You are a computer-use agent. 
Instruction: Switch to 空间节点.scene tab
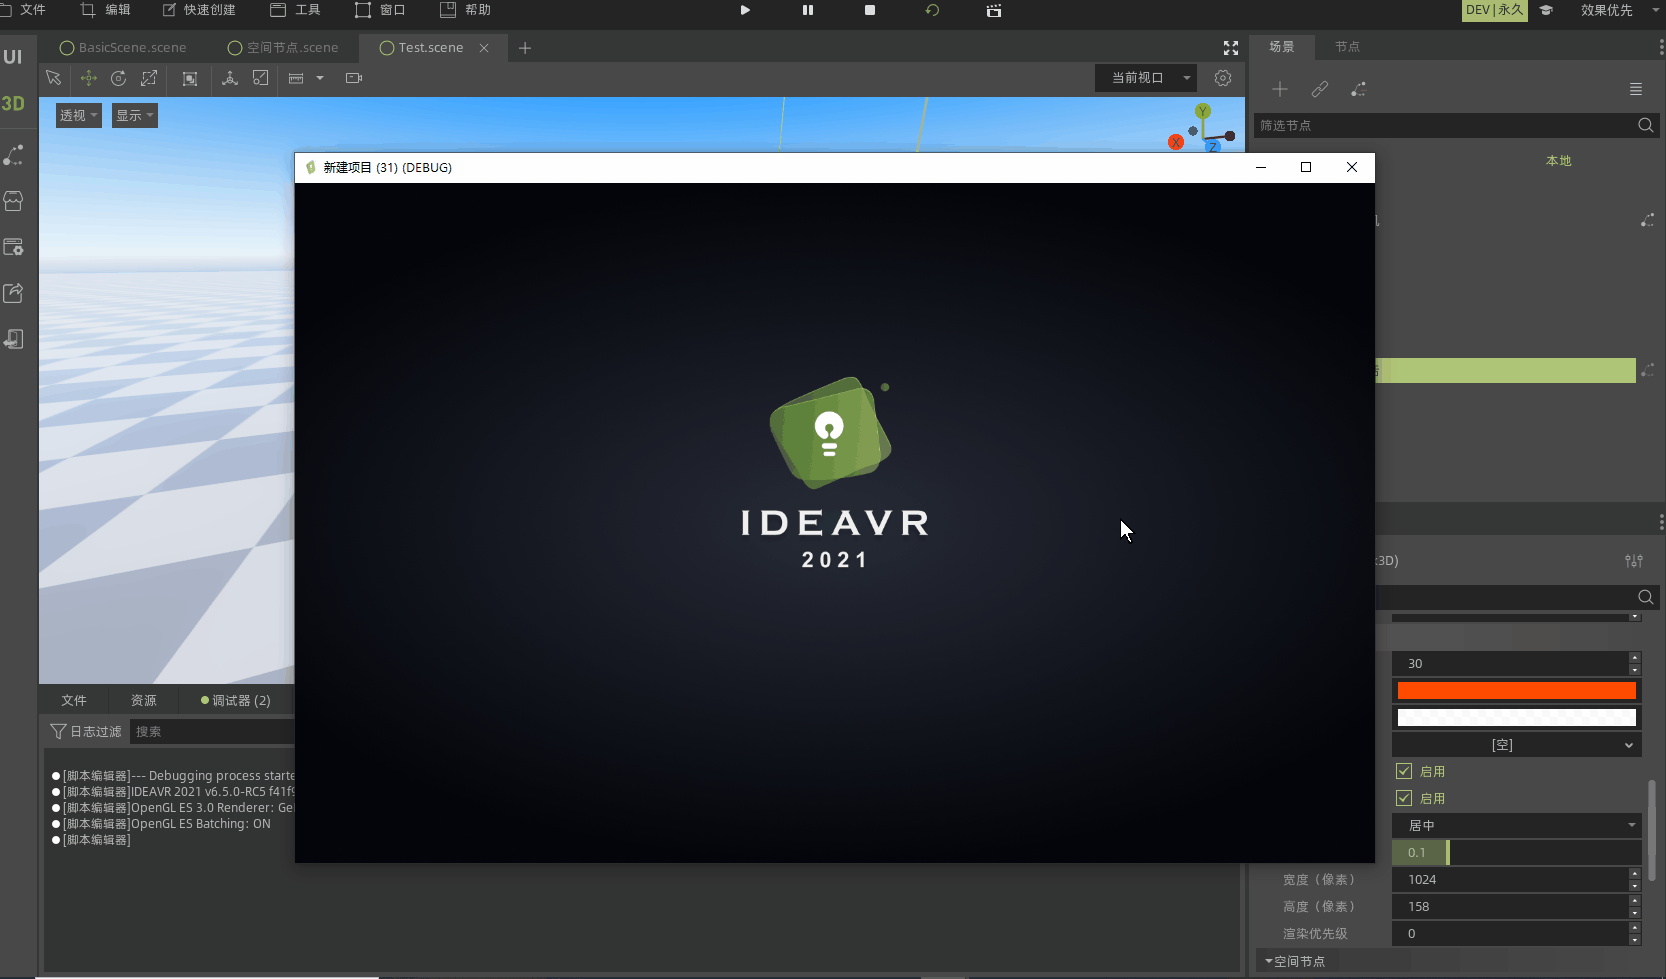click(283, 48)
